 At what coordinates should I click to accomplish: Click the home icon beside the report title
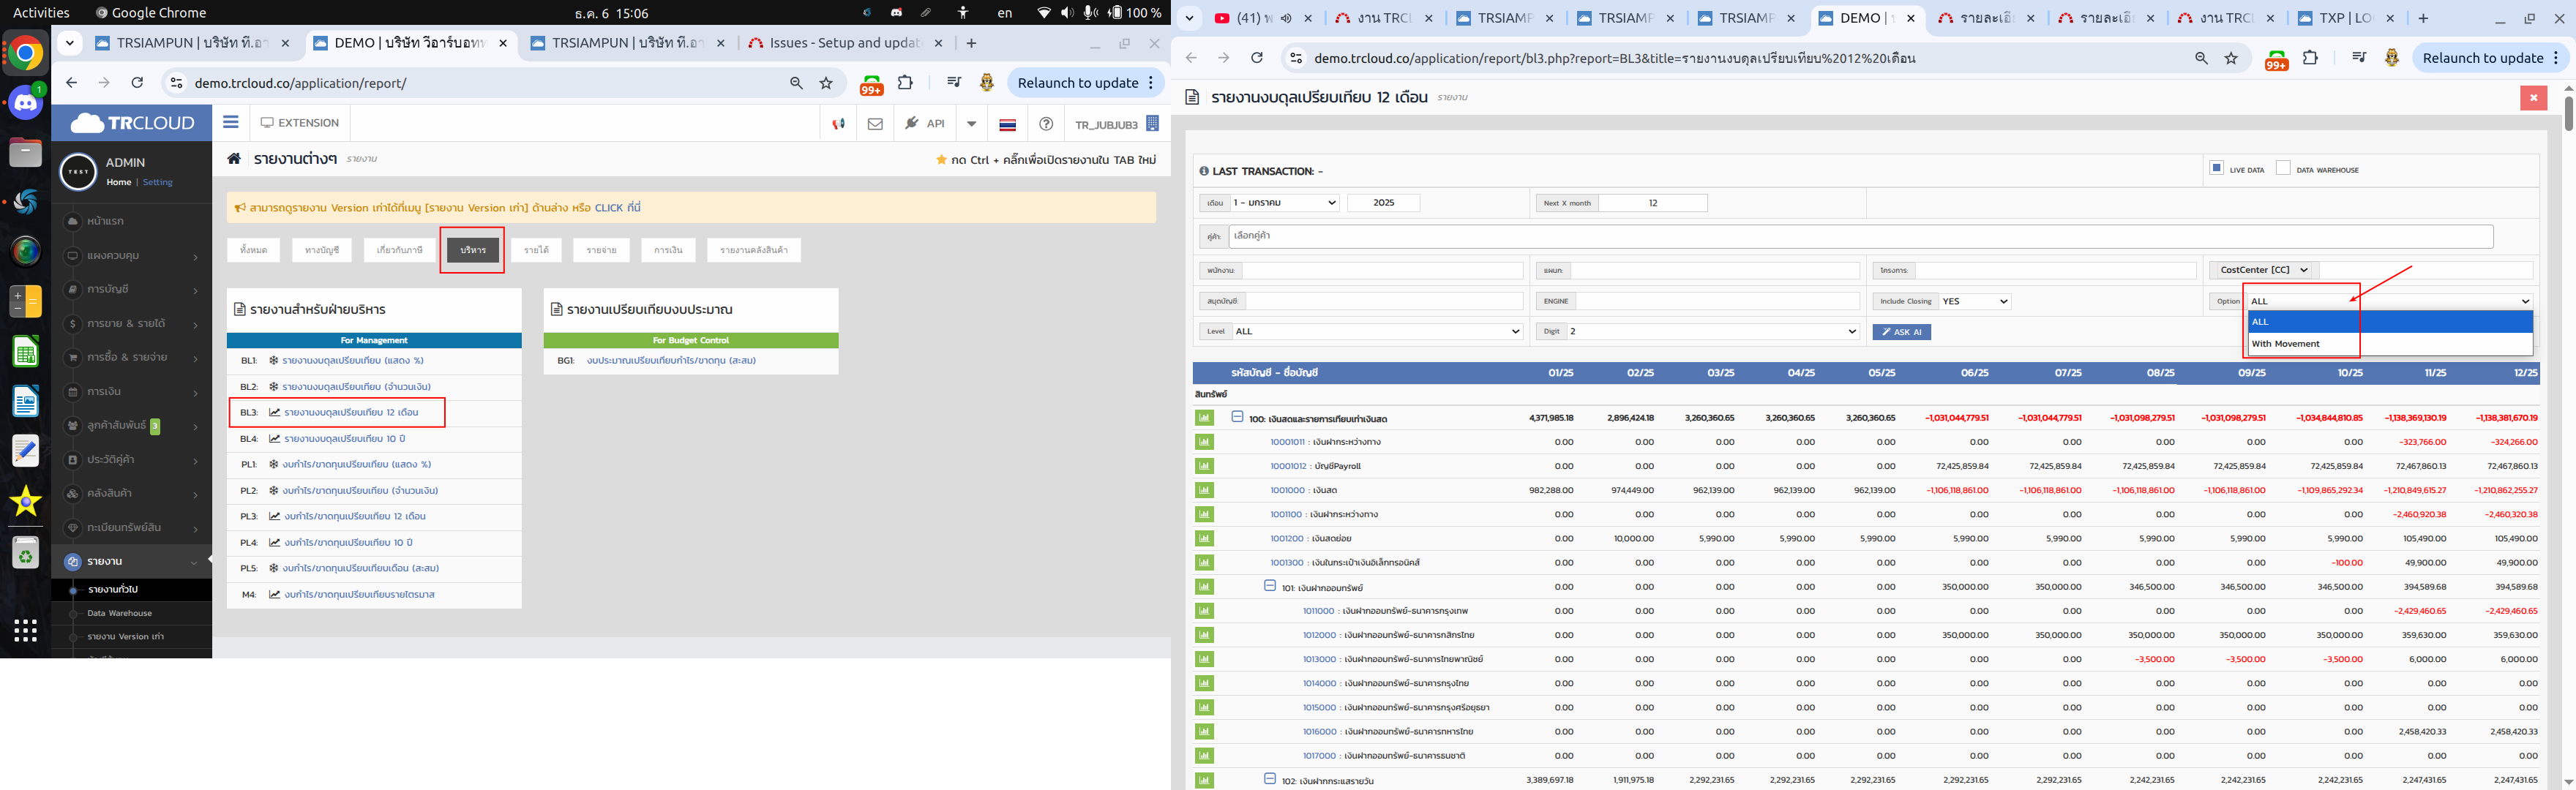coord(234,159)
